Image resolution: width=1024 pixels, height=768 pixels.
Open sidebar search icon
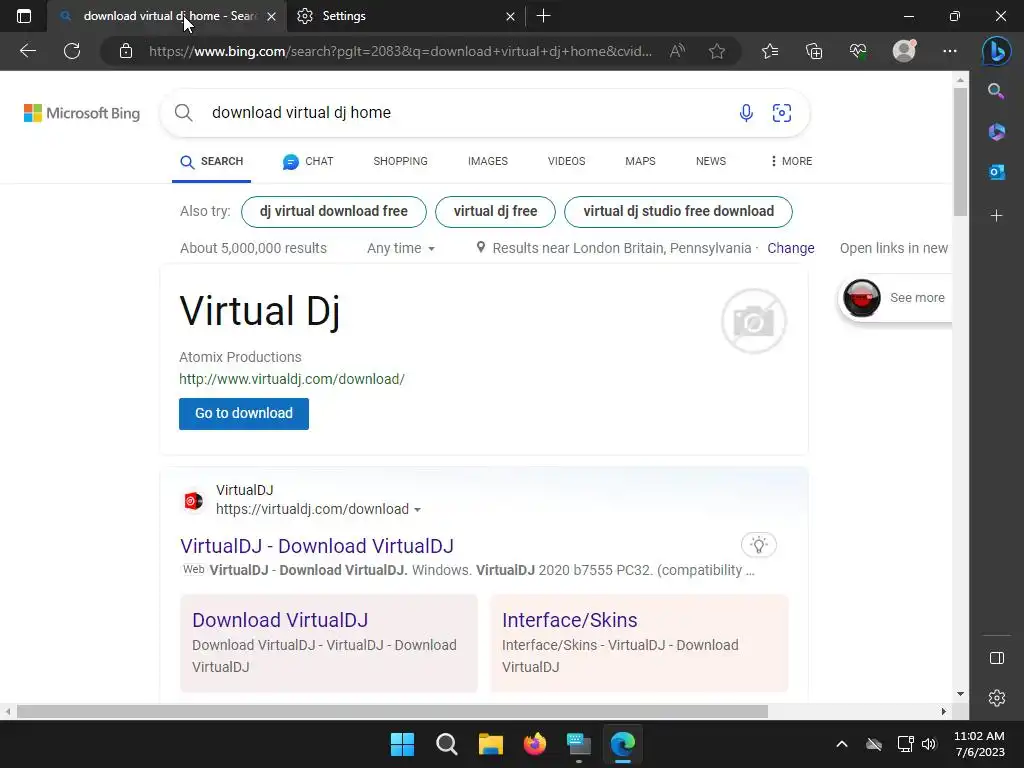tap(996, 91)
